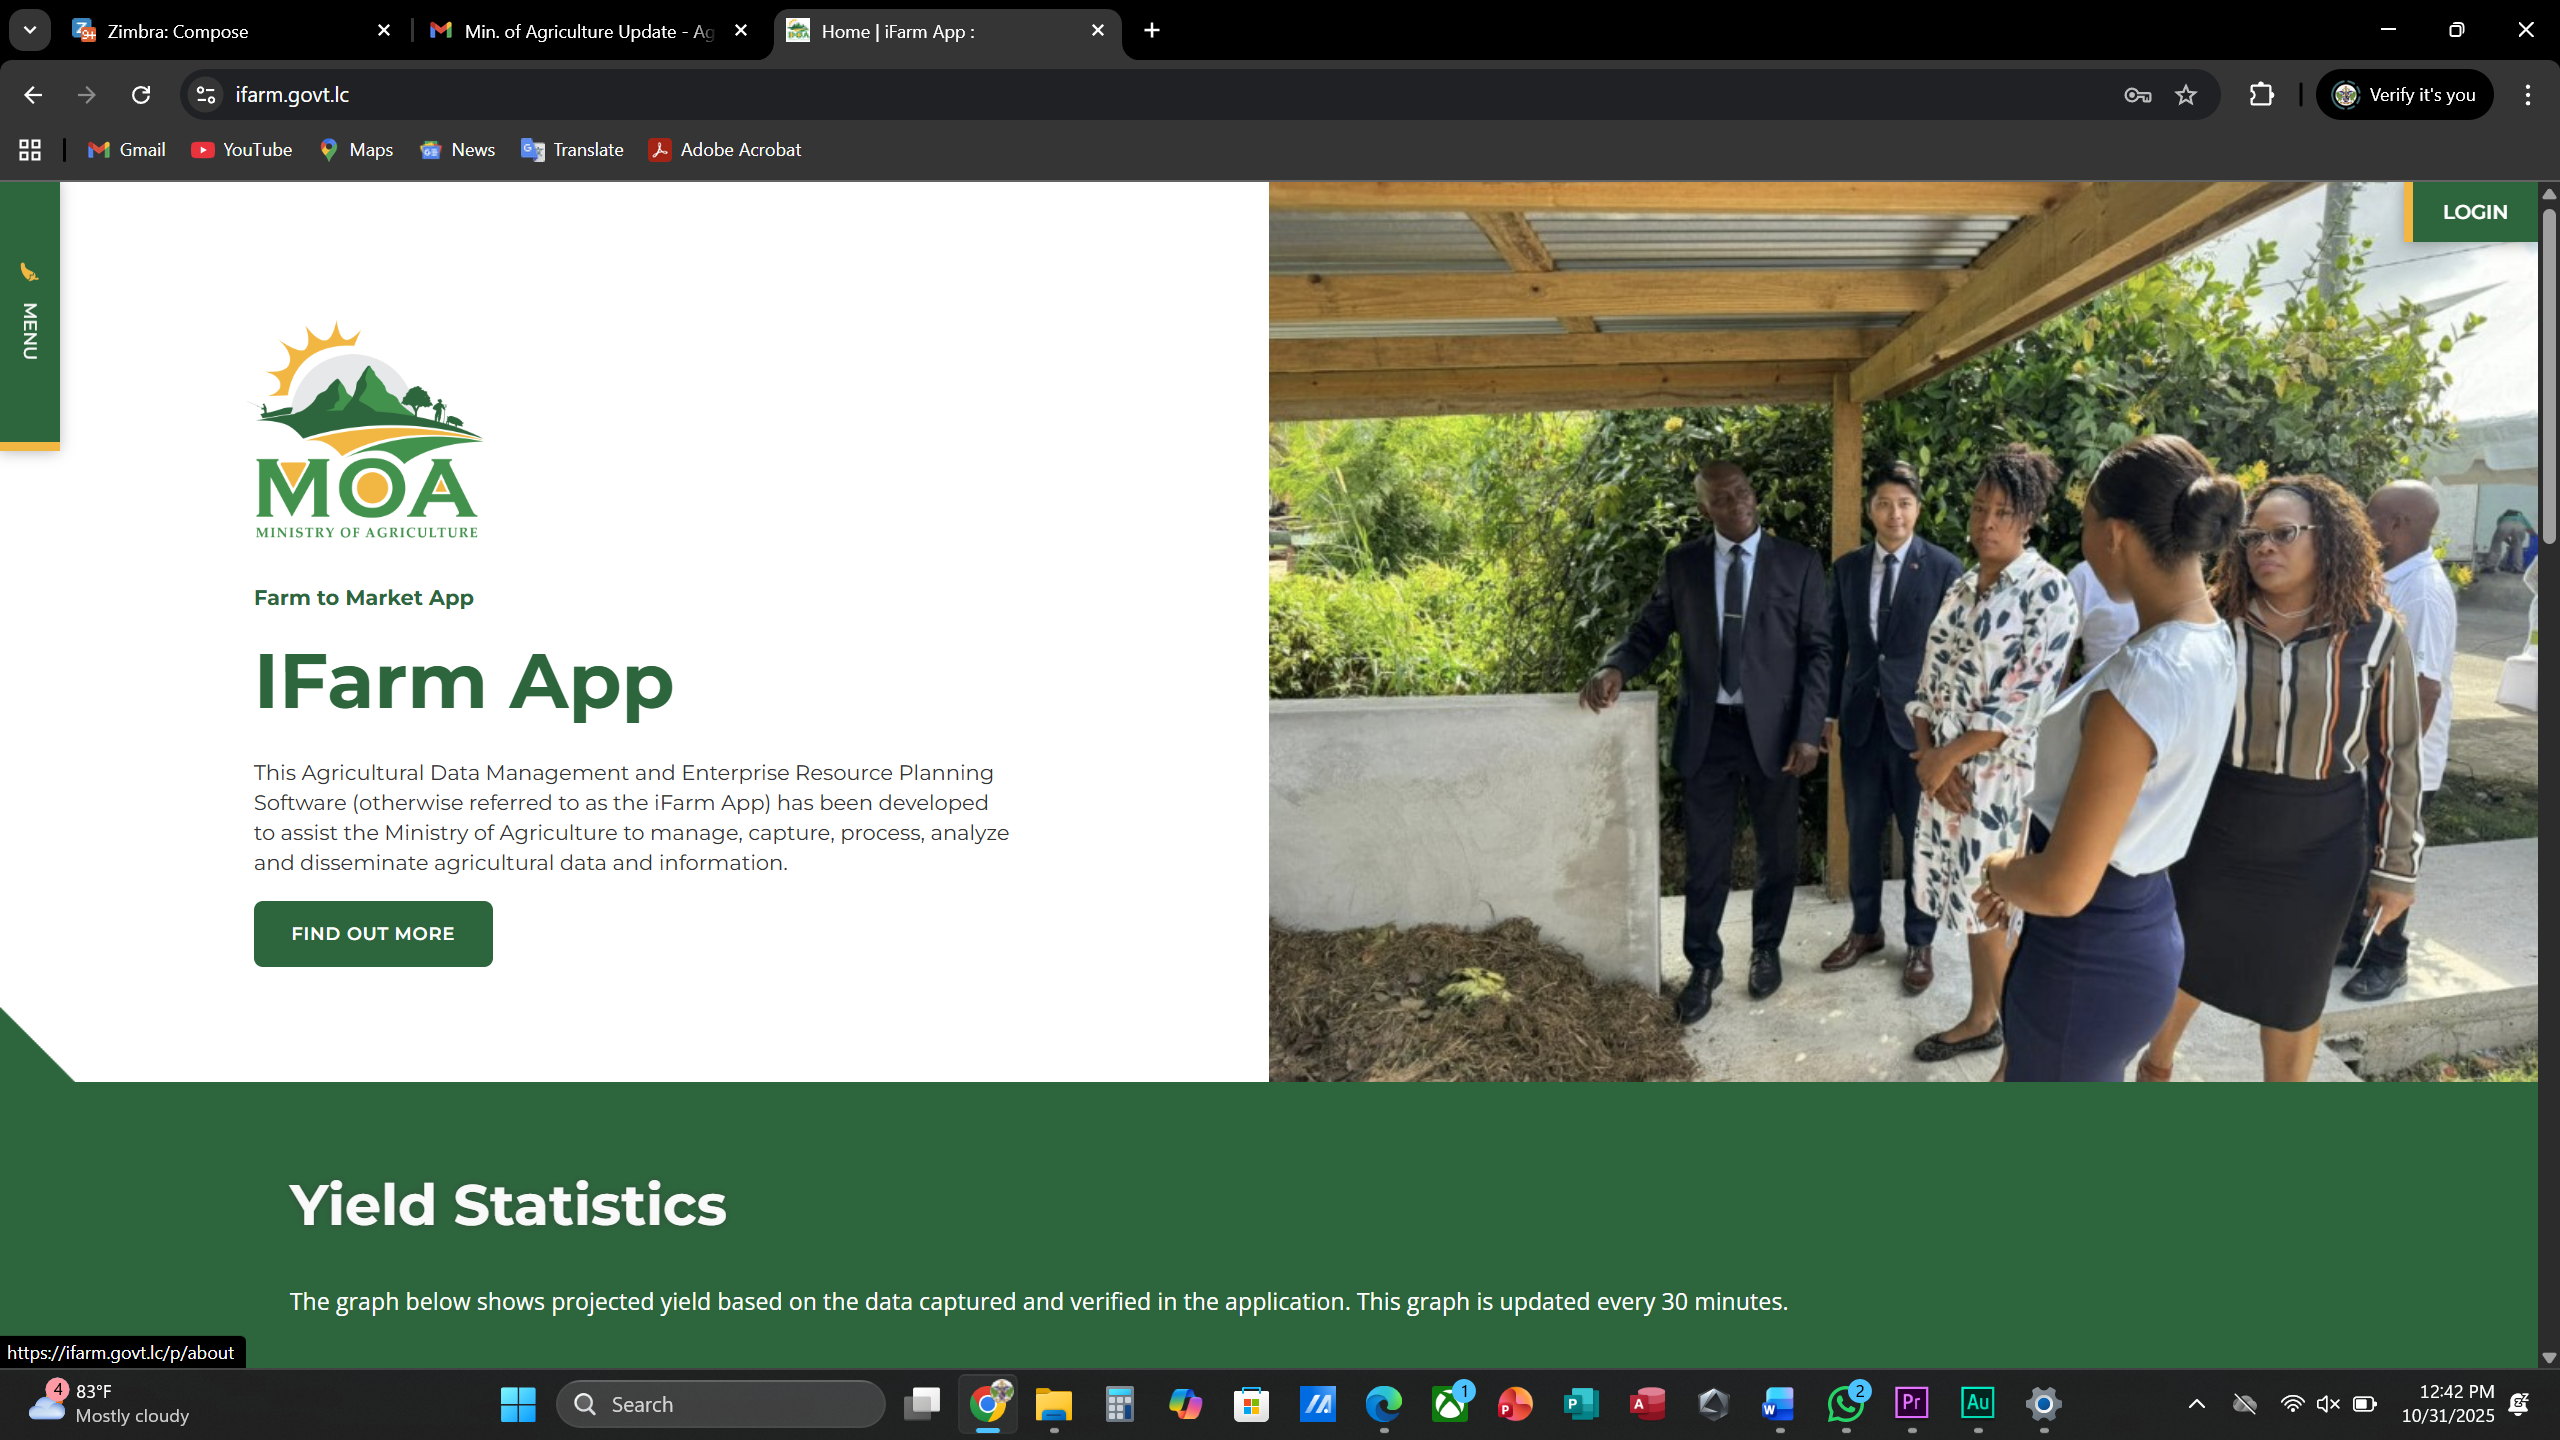Toggle the muted volume icon in tray

pos(2328,1404)
